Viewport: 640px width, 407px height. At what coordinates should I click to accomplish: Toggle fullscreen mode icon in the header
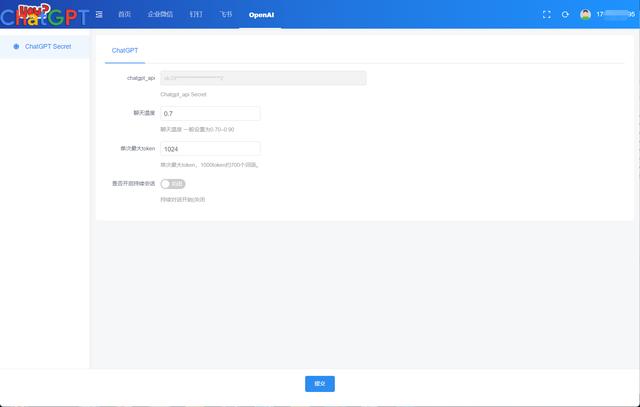[x=547, y=14]
